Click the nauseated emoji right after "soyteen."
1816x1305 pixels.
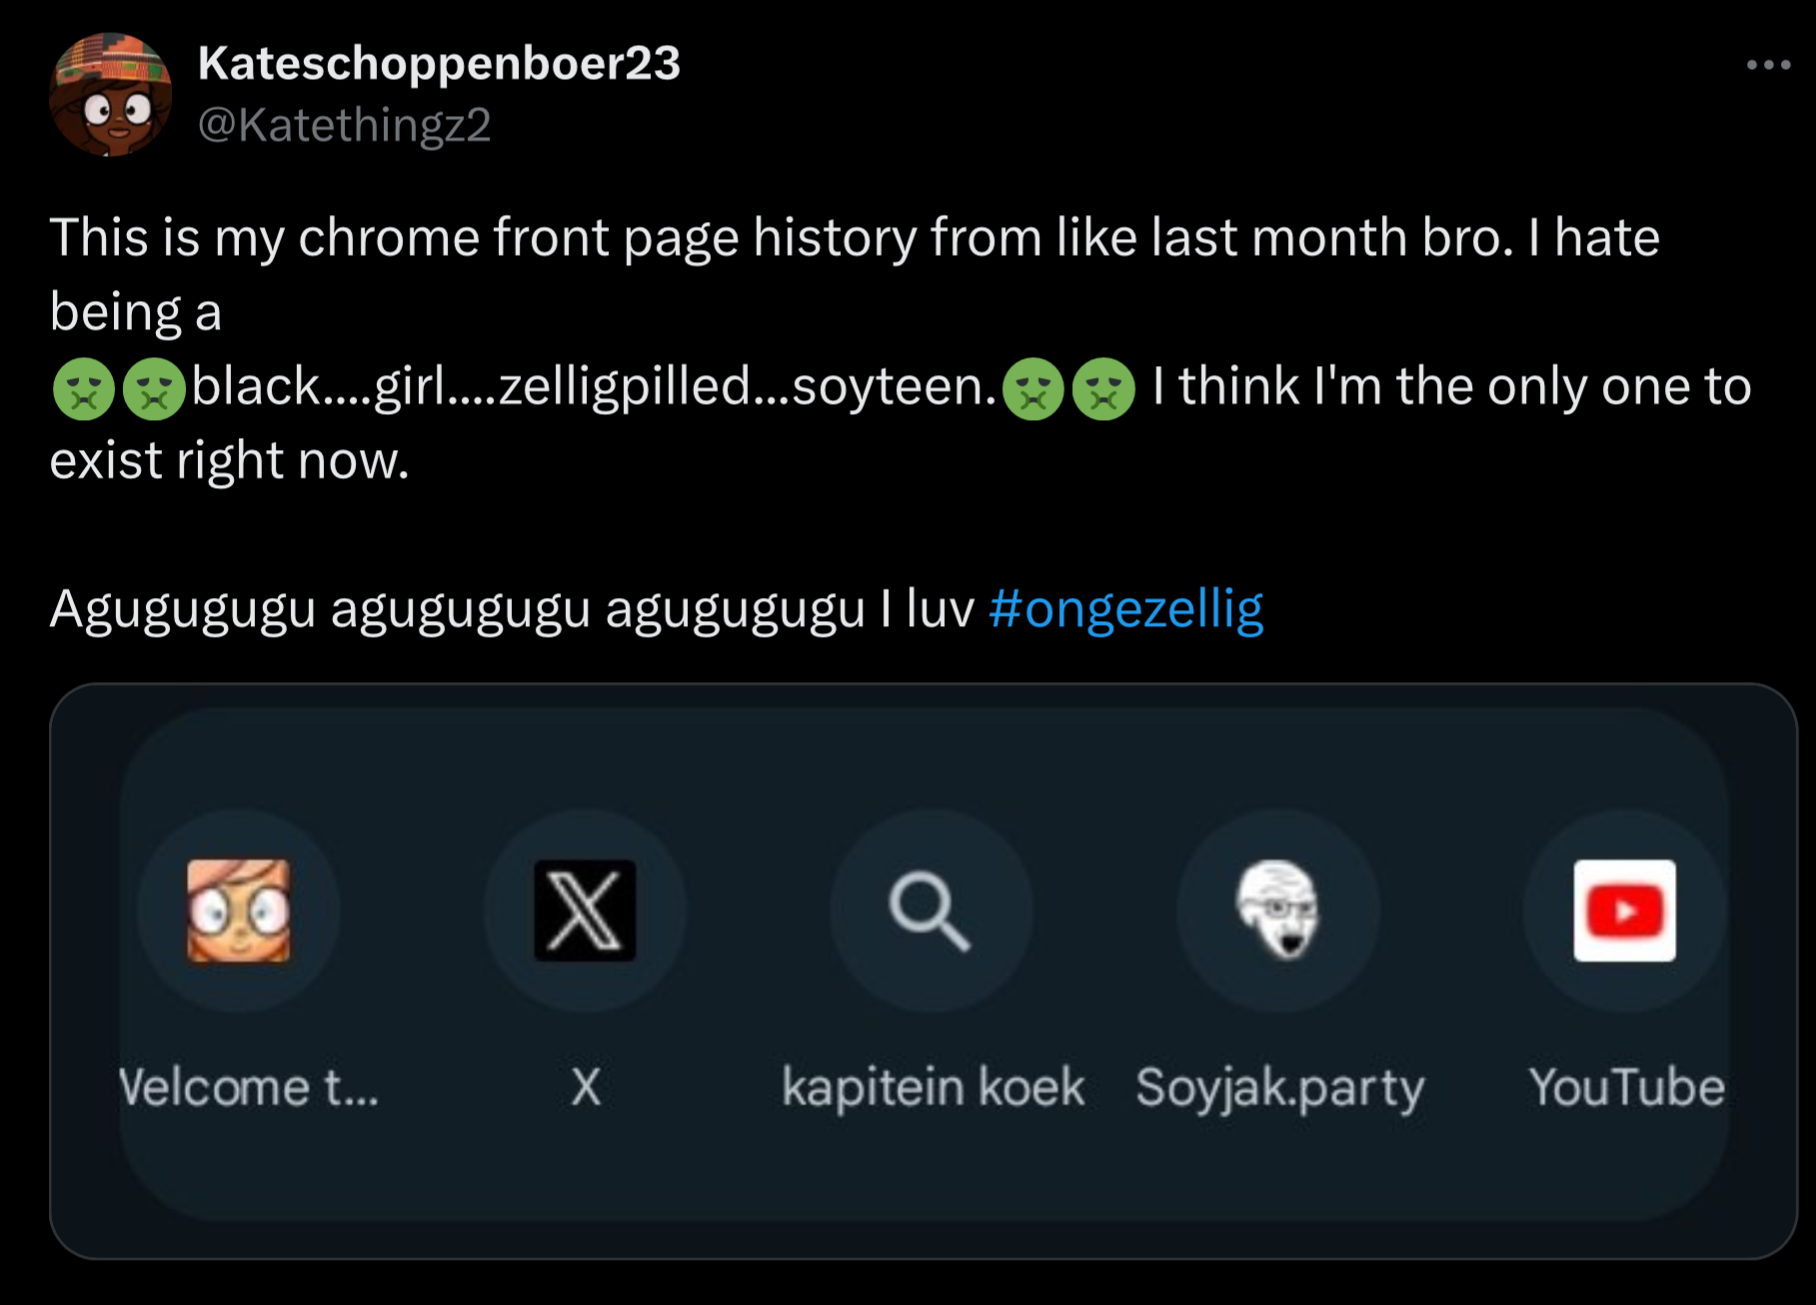point(1033,388)
